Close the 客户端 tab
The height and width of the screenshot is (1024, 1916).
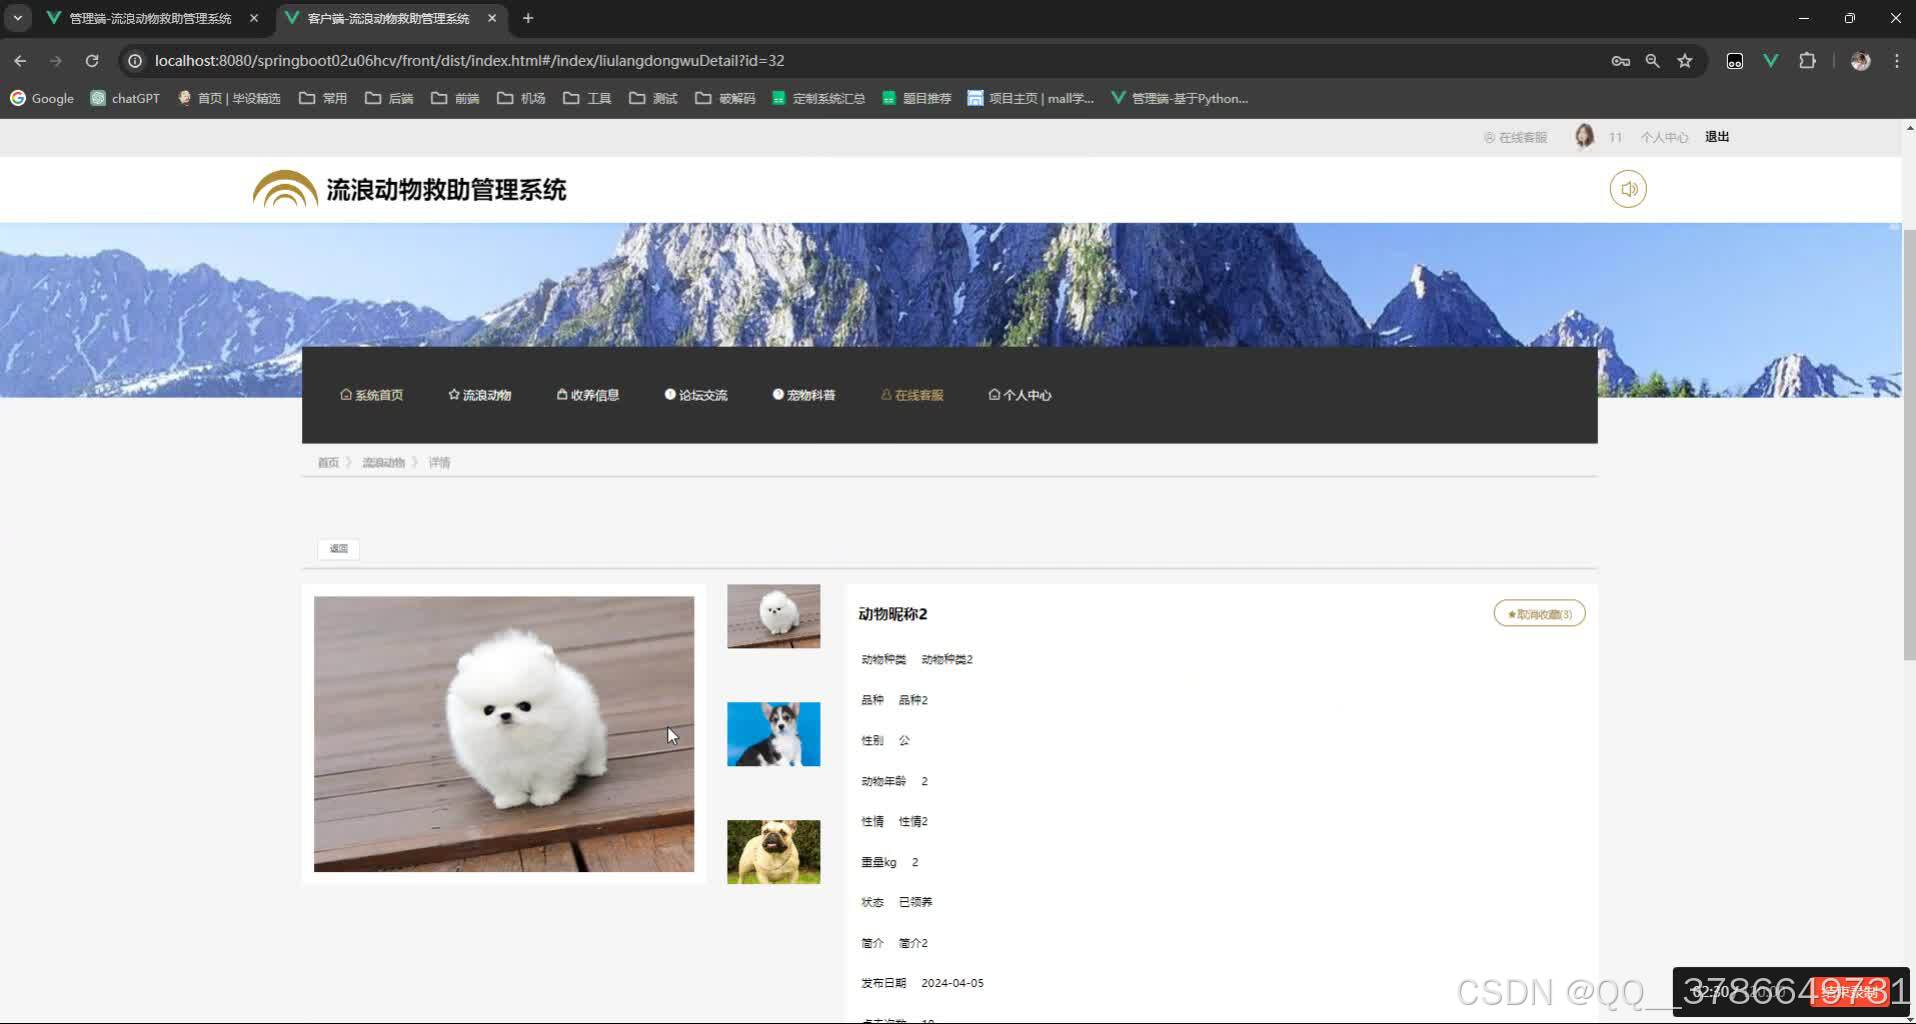coord(492,18)
